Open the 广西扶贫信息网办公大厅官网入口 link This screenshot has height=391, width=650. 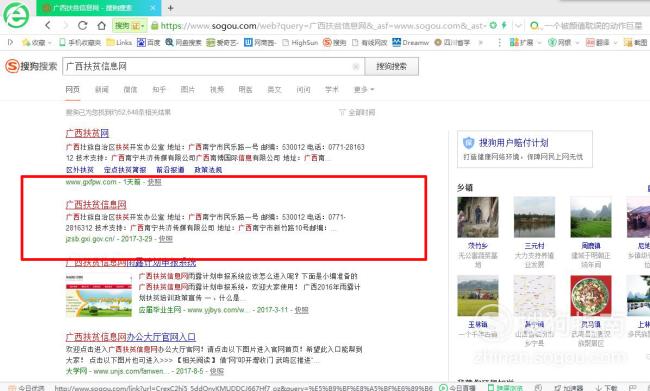coord(131,337)
